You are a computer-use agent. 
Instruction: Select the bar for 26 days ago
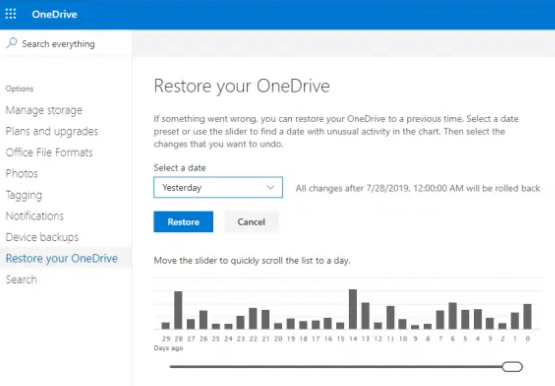click(x=203, y=320)
